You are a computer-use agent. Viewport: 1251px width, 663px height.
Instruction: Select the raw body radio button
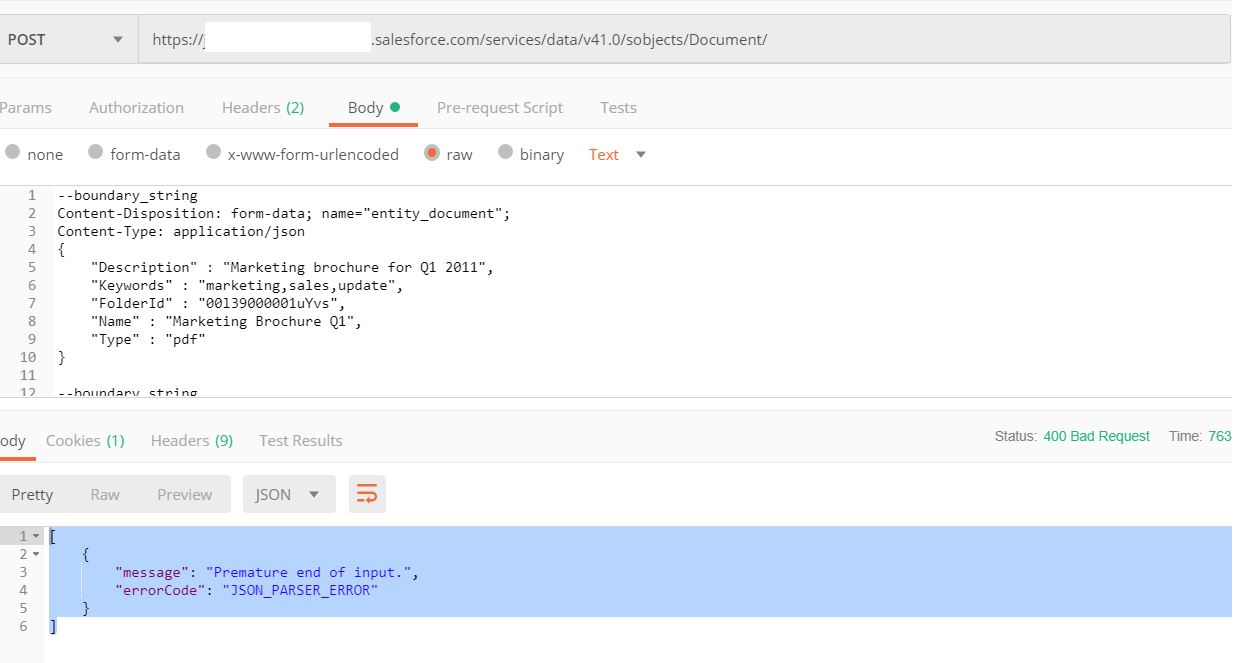tap(432, 153)
